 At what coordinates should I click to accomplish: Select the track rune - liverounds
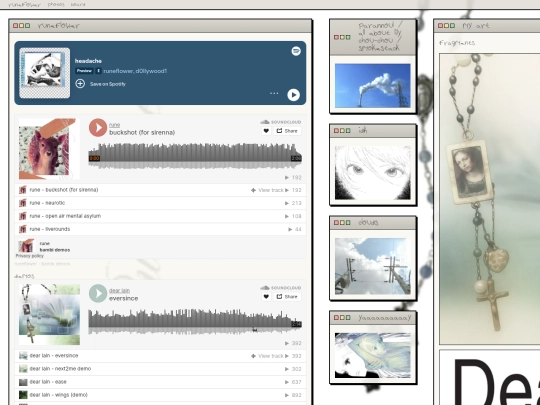coord(50,229)
